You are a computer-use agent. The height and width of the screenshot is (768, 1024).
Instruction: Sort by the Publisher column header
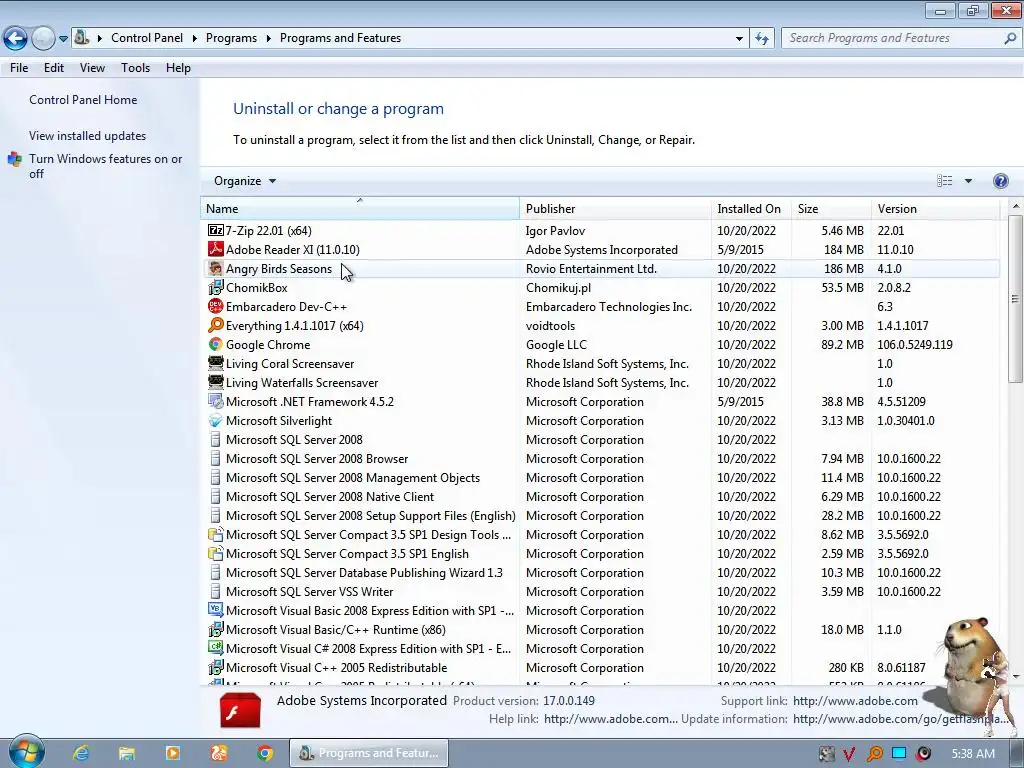(615, 209)
